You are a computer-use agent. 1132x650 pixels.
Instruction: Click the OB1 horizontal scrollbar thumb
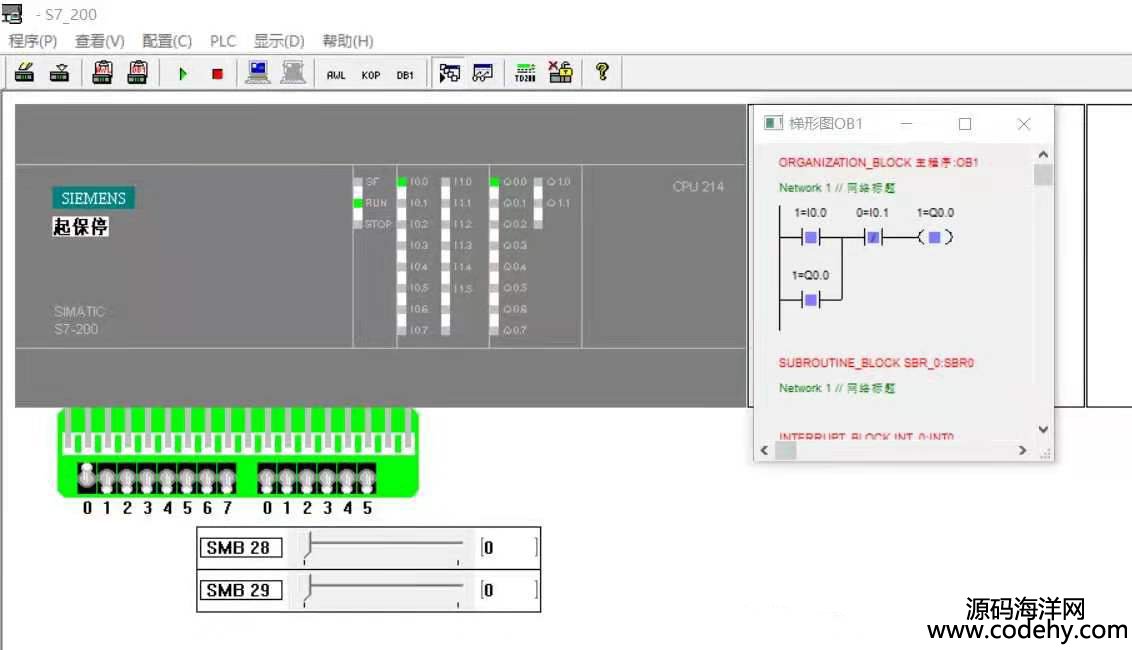785,451
